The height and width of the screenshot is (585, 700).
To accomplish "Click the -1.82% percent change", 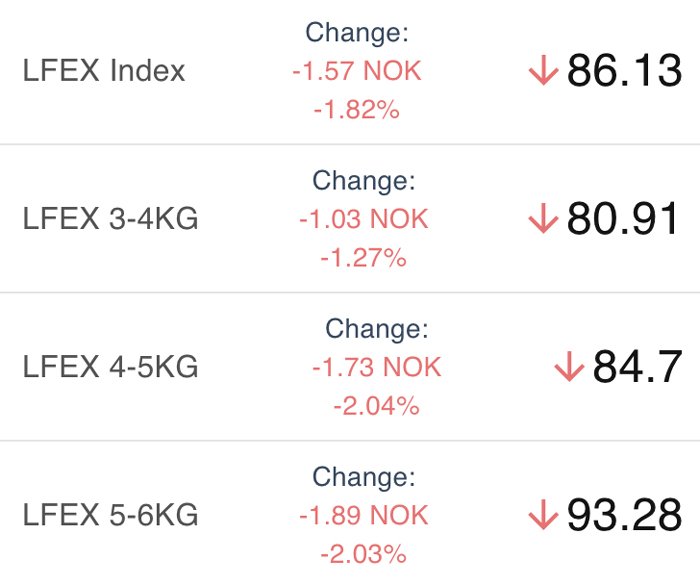I will click(357, 110).
